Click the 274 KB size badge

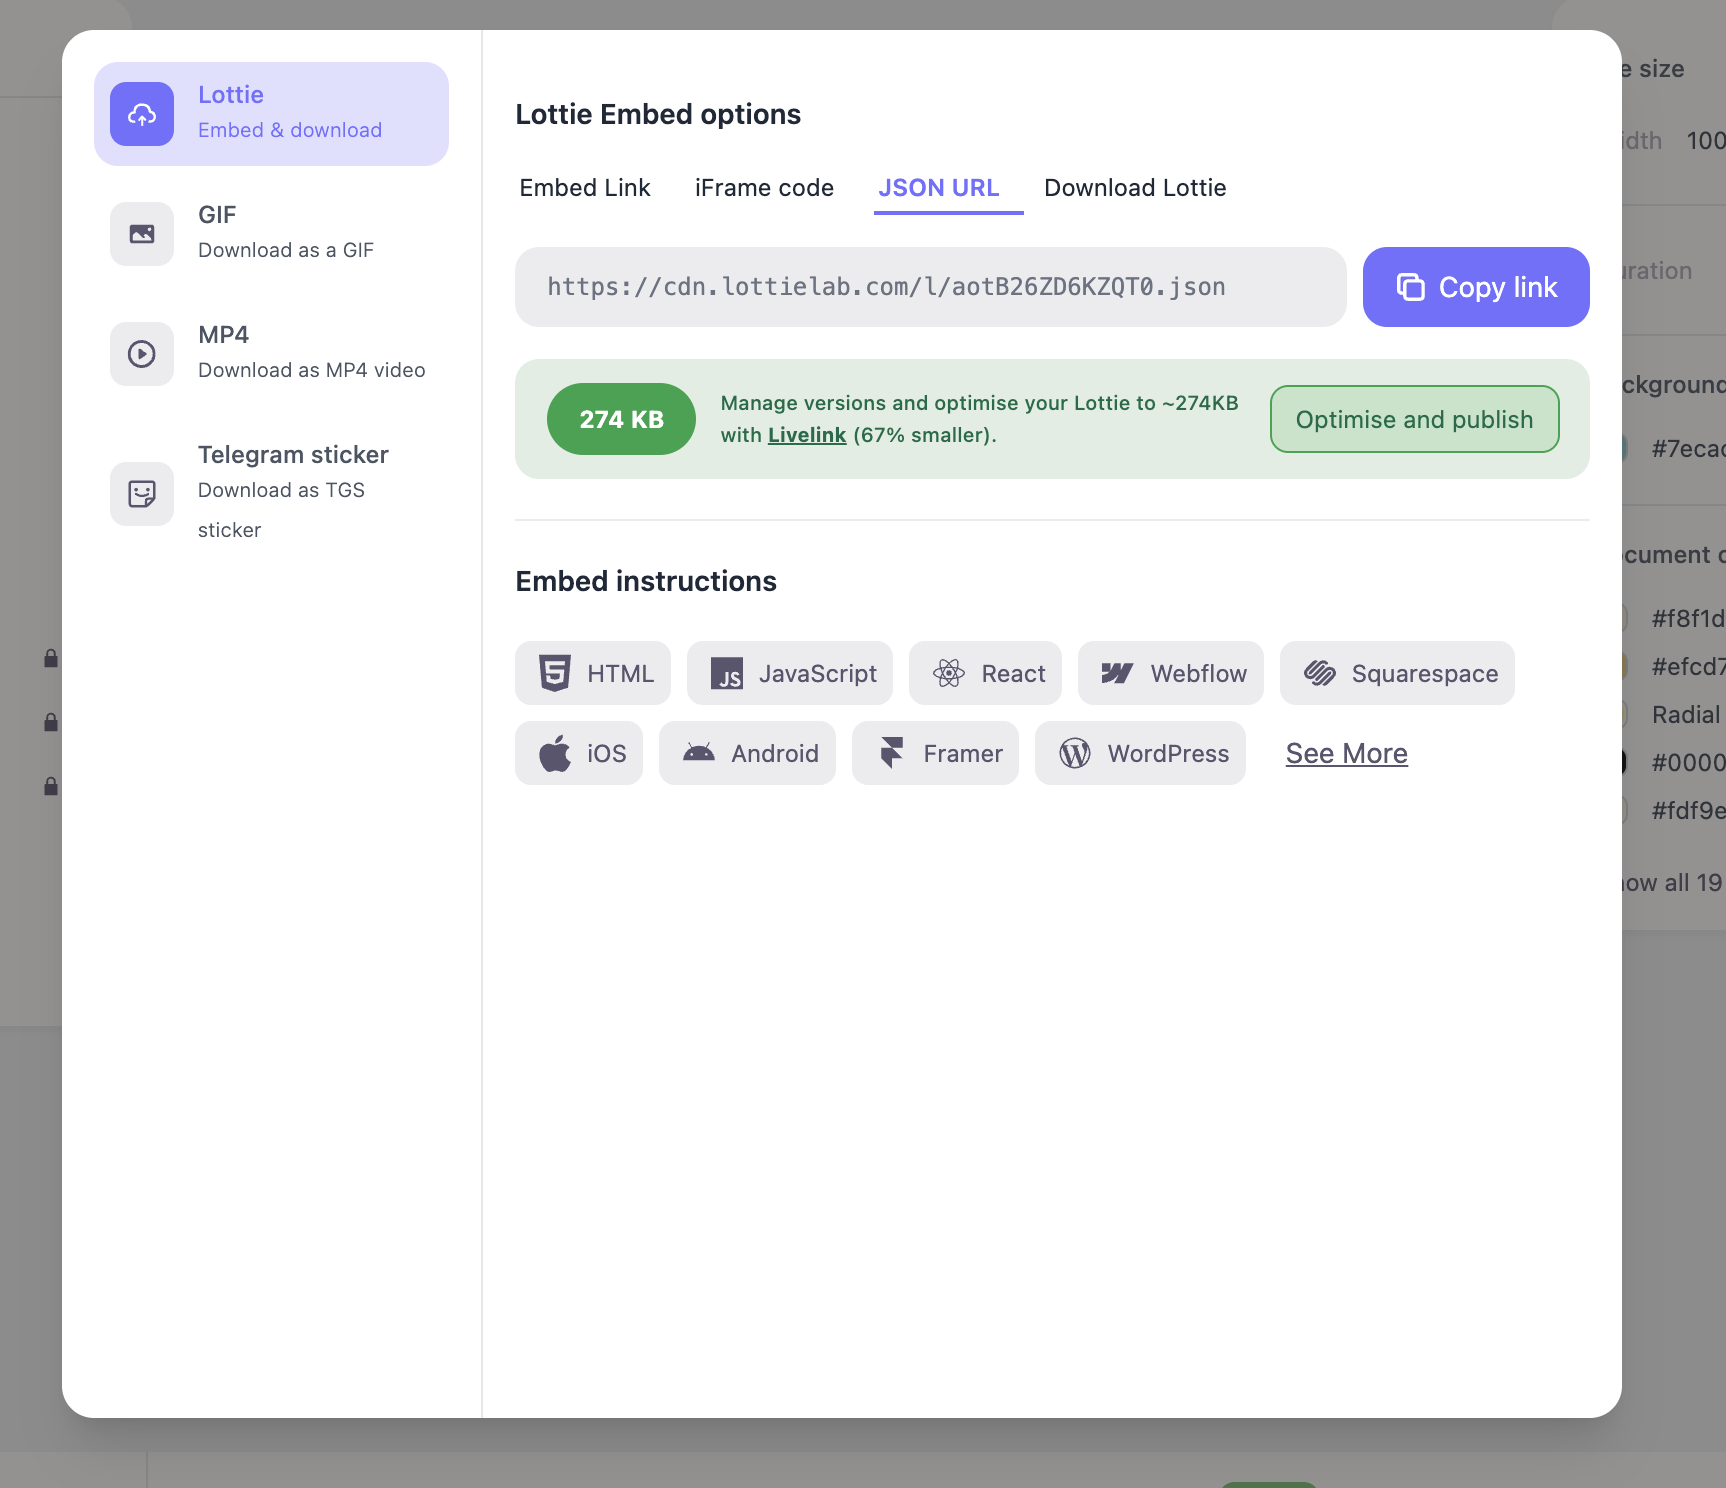click(621, 419)
